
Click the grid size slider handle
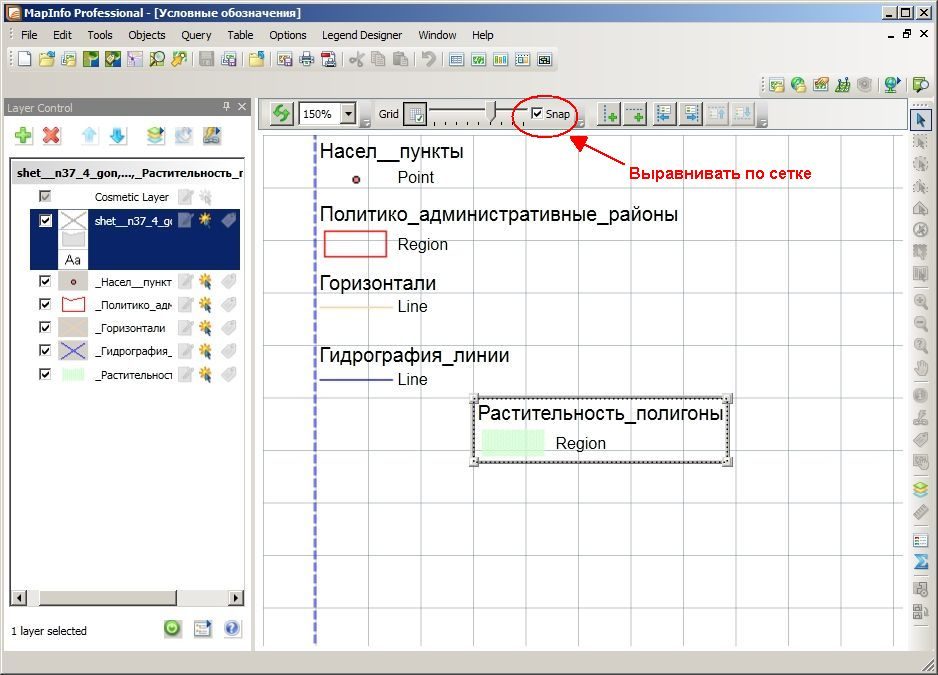pos(492,112)
